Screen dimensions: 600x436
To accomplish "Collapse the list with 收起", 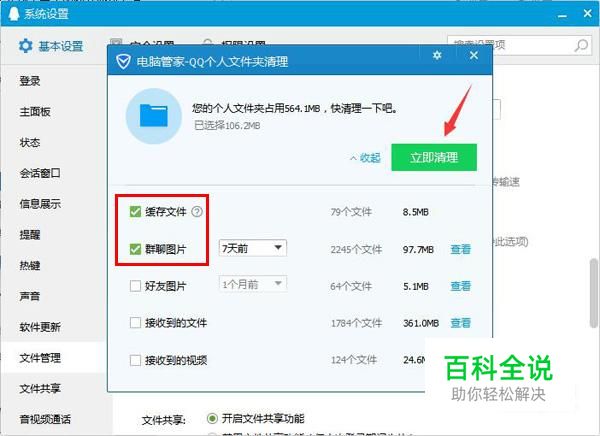I will pyautogui.click(x=365, y=158).
